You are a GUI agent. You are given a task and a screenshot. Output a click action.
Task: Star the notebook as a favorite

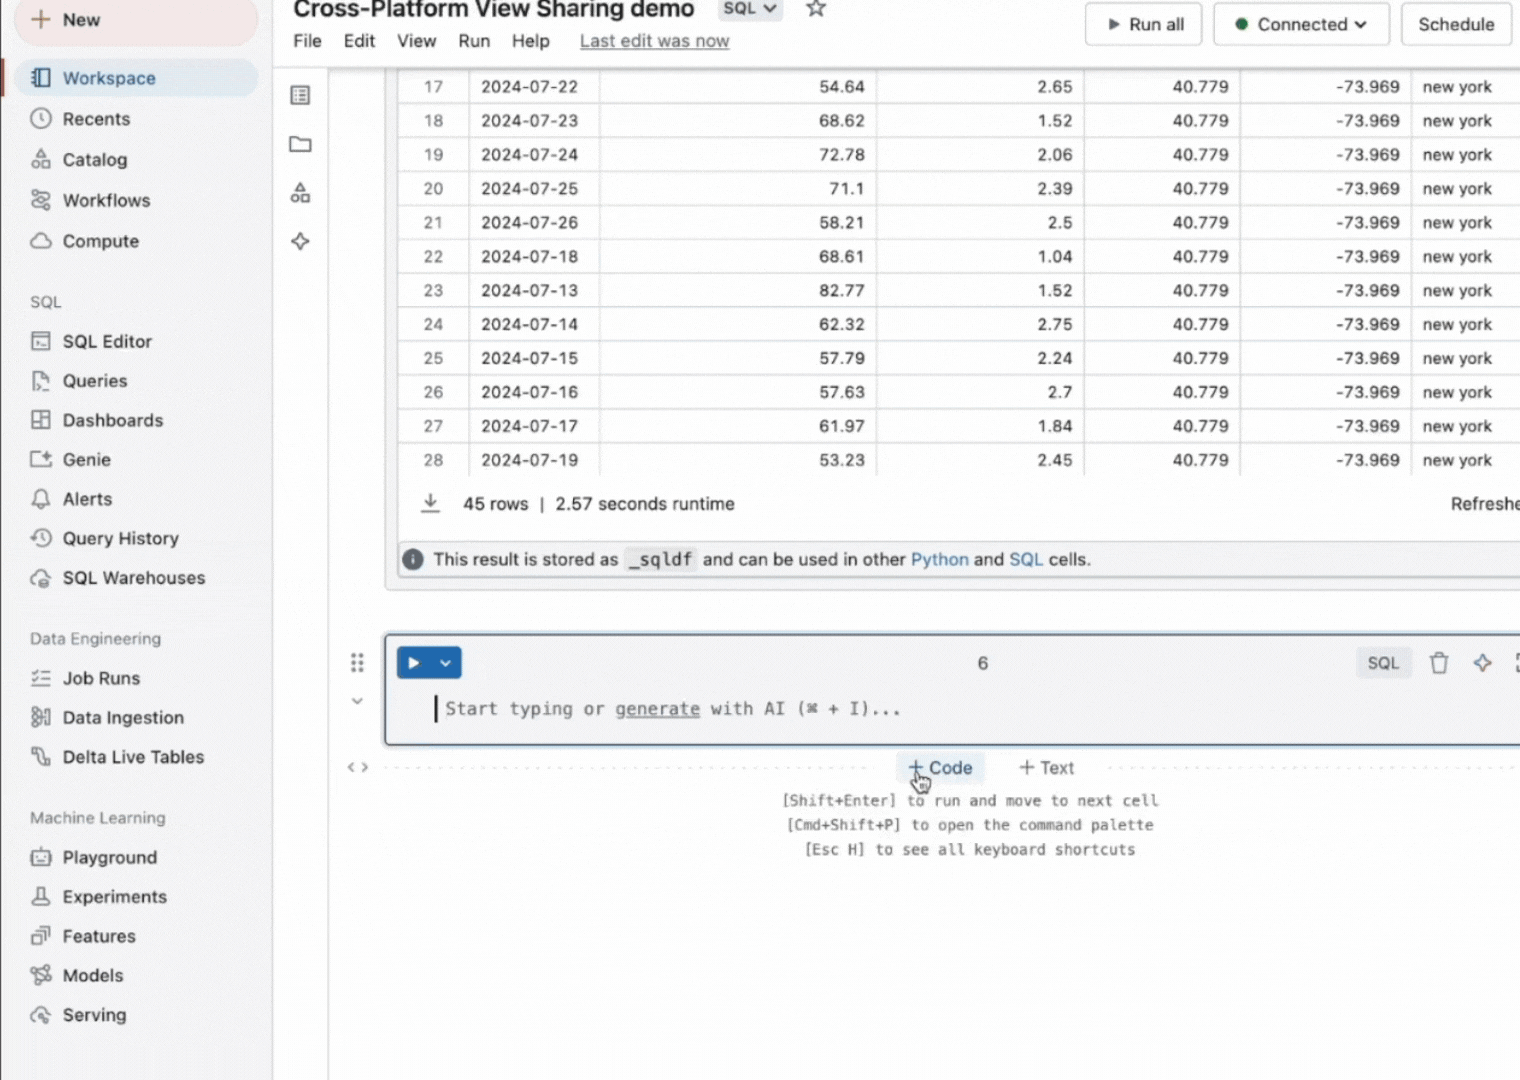coord(816,9)
